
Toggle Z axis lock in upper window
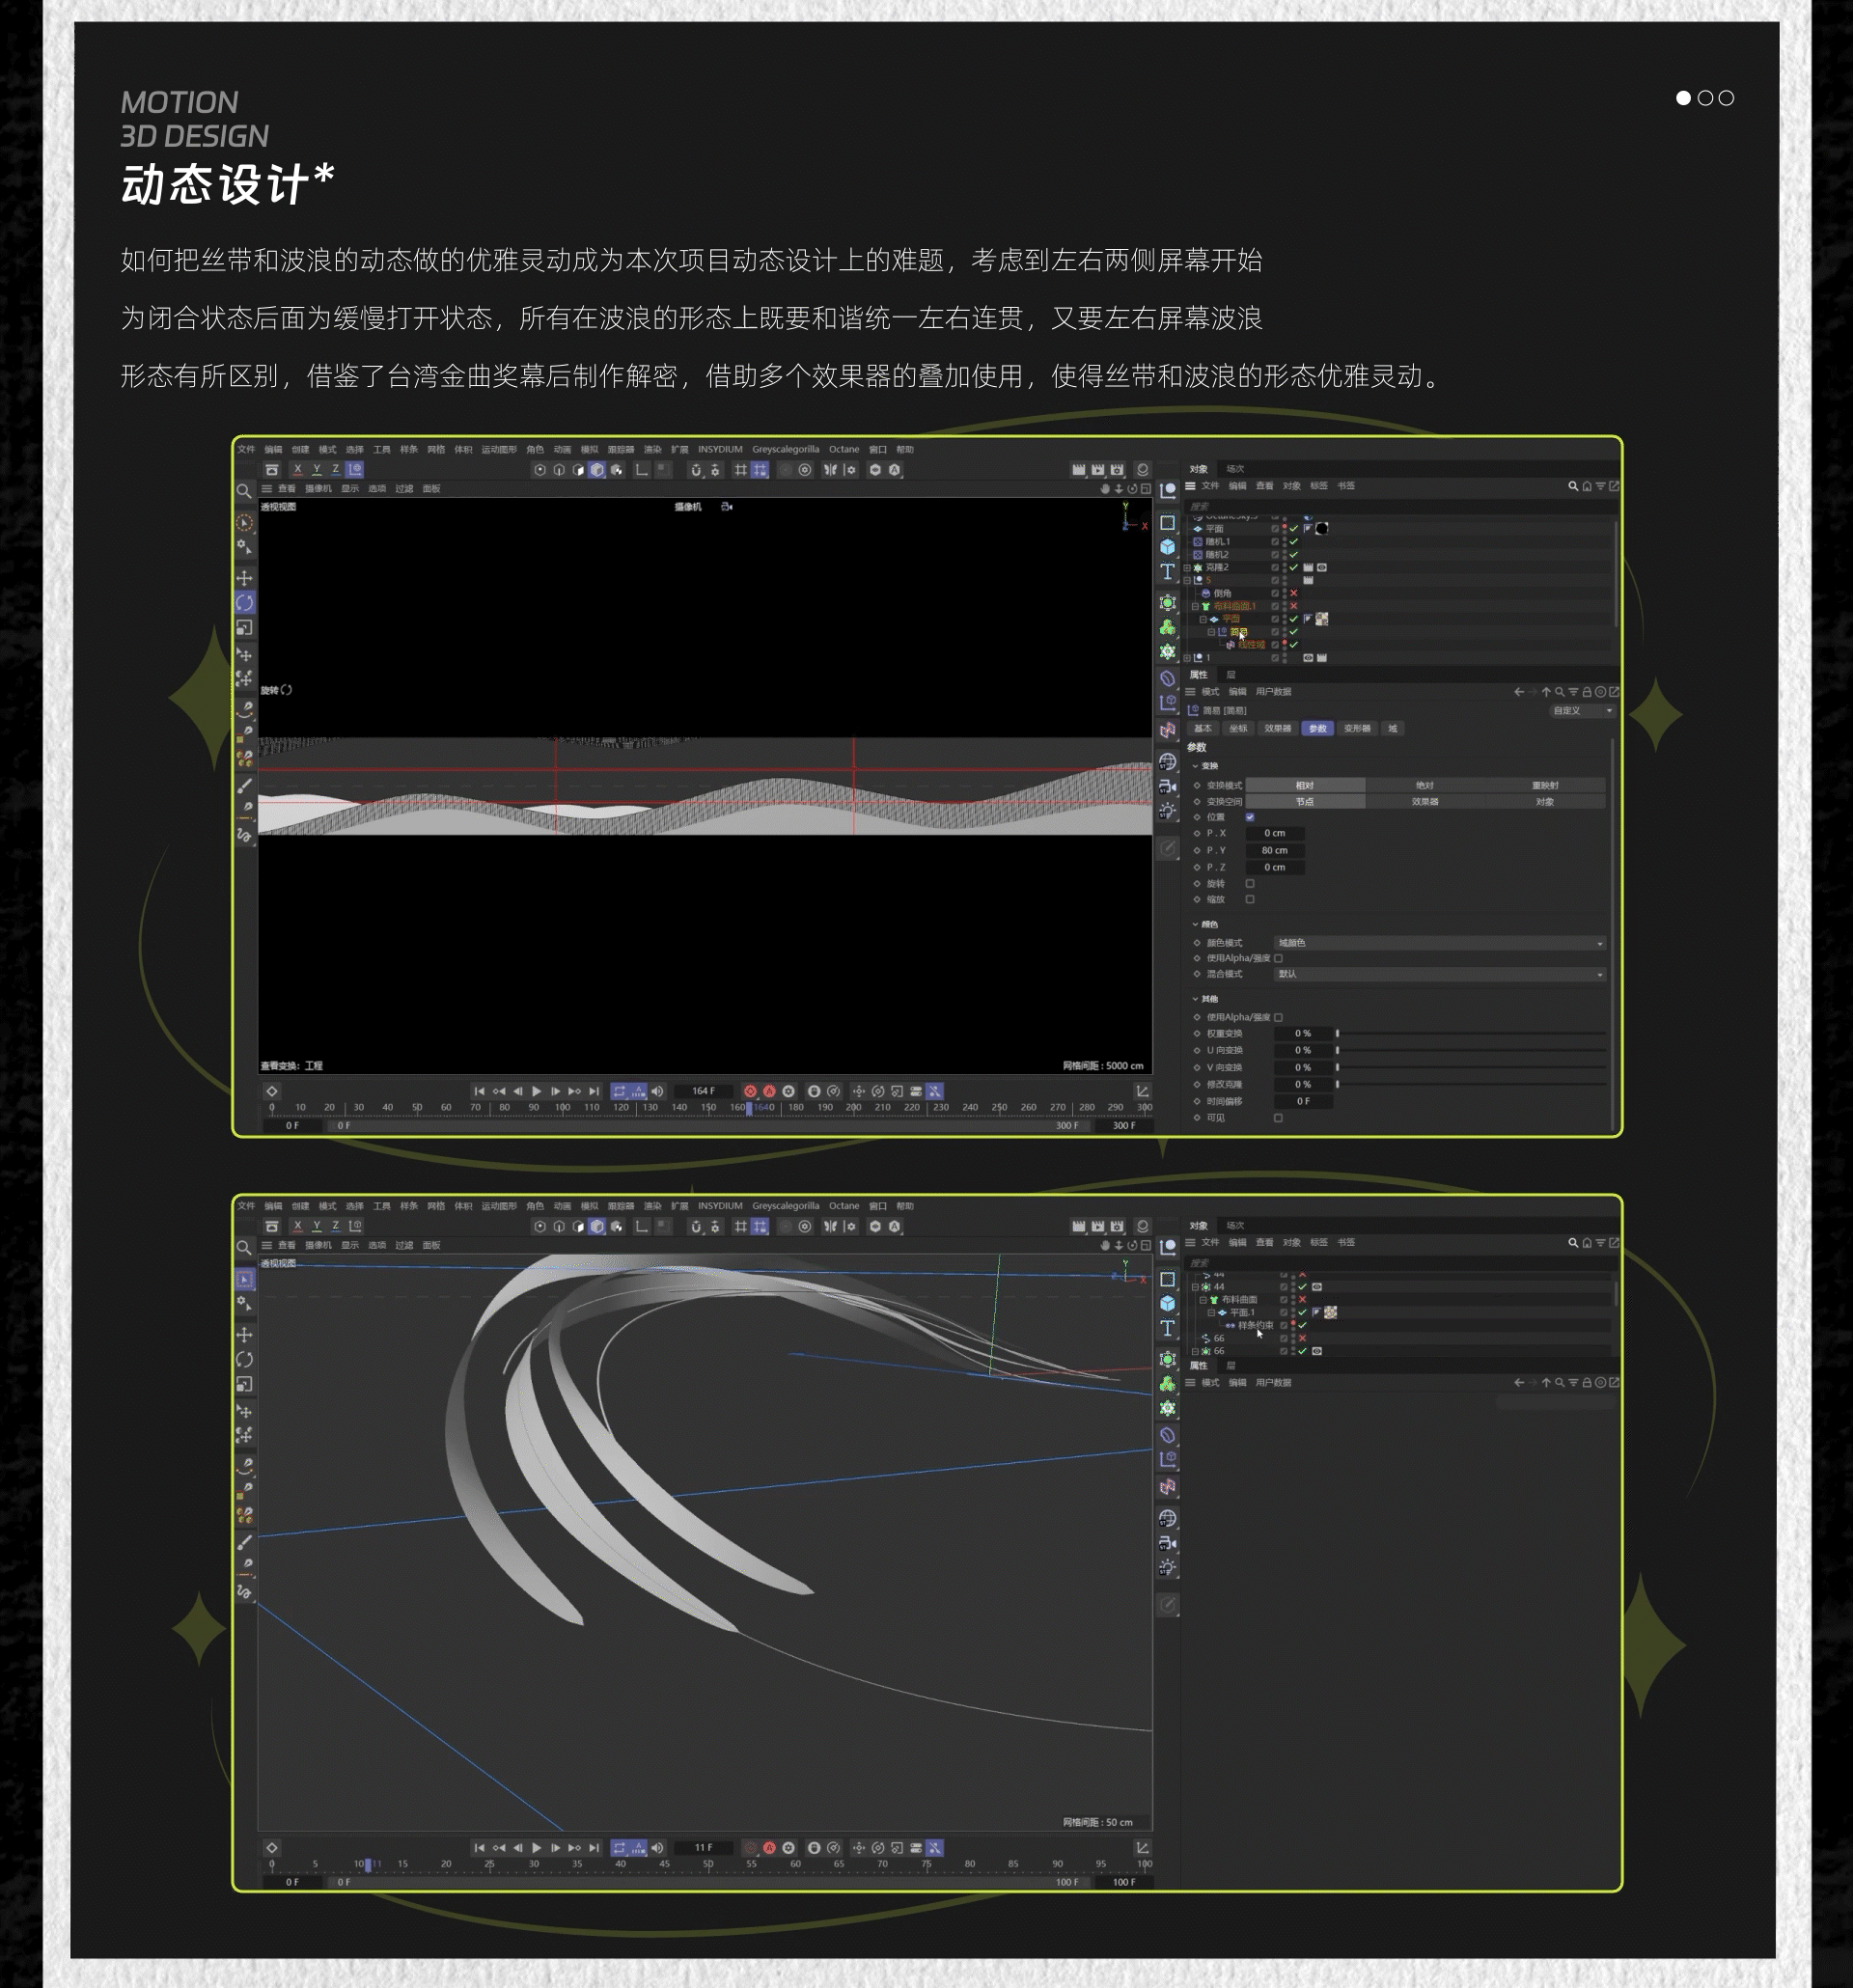pyautogui.click(x=335, y=469)
